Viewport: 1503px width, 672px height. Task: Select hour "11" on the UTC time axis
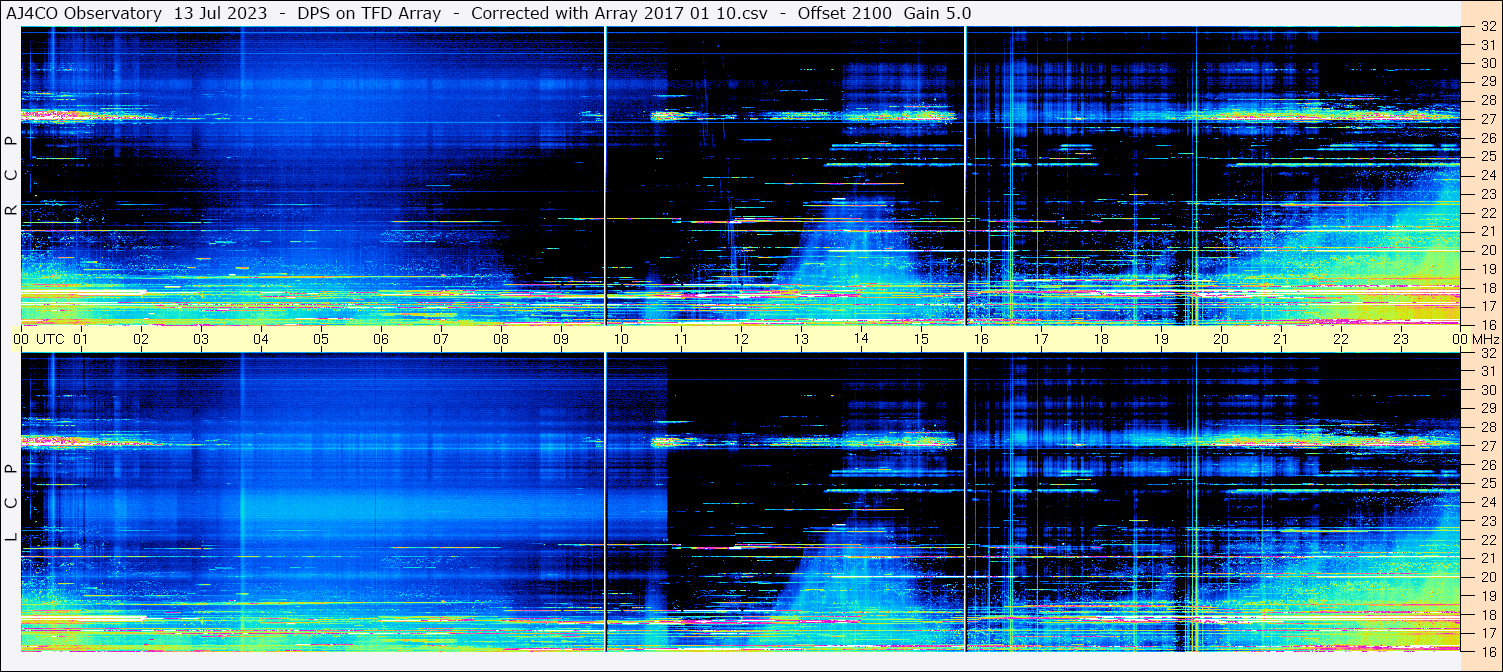coord(681,339)
